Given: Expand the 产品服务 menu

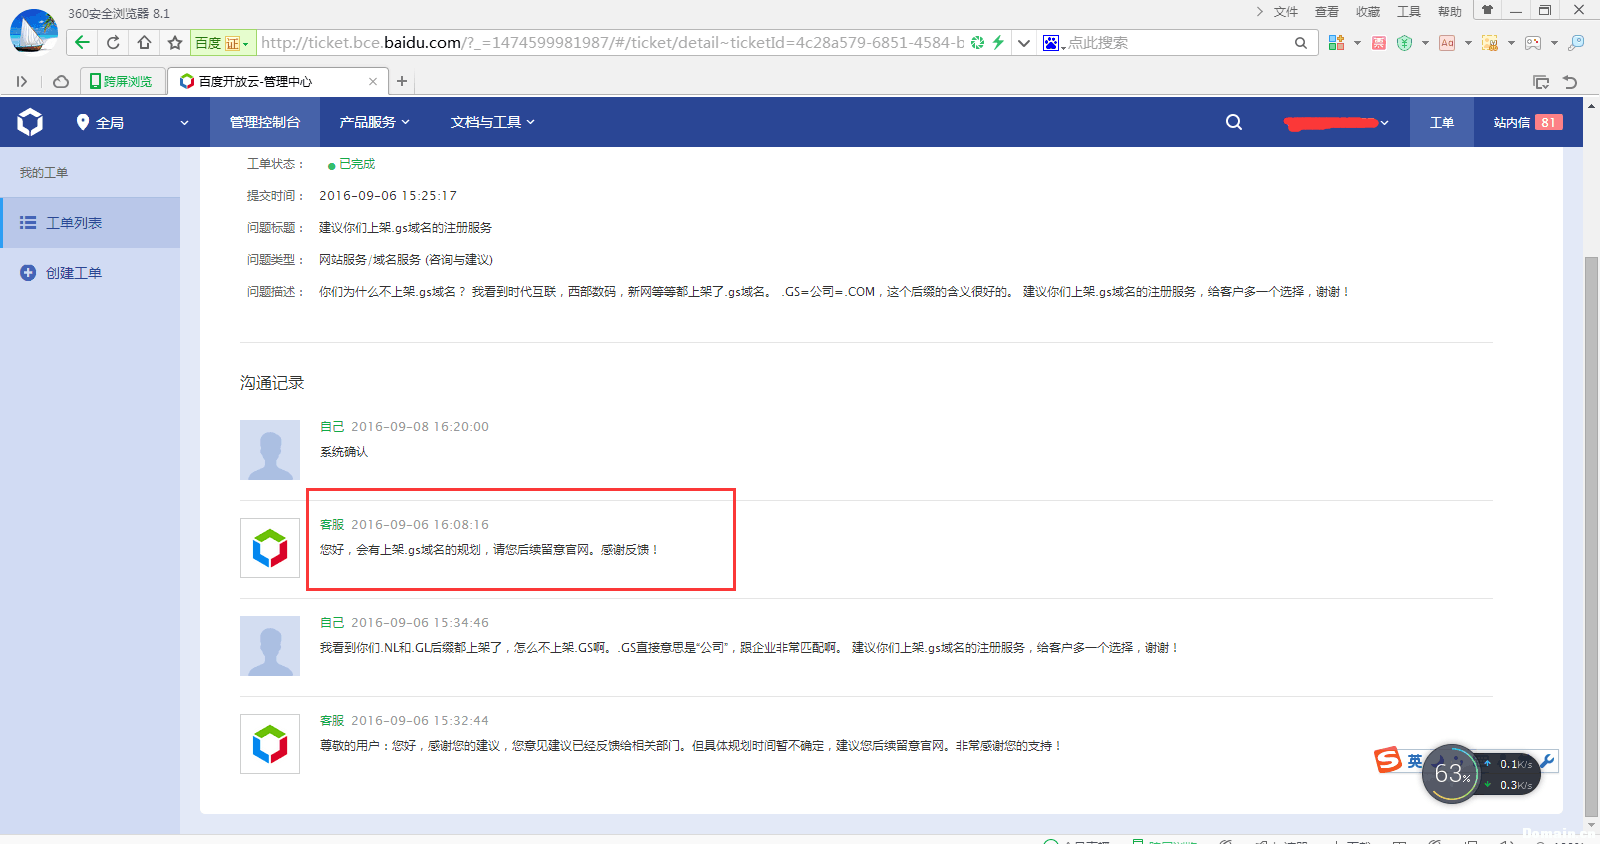Looking at the screenshot, I should coord(374,122).
